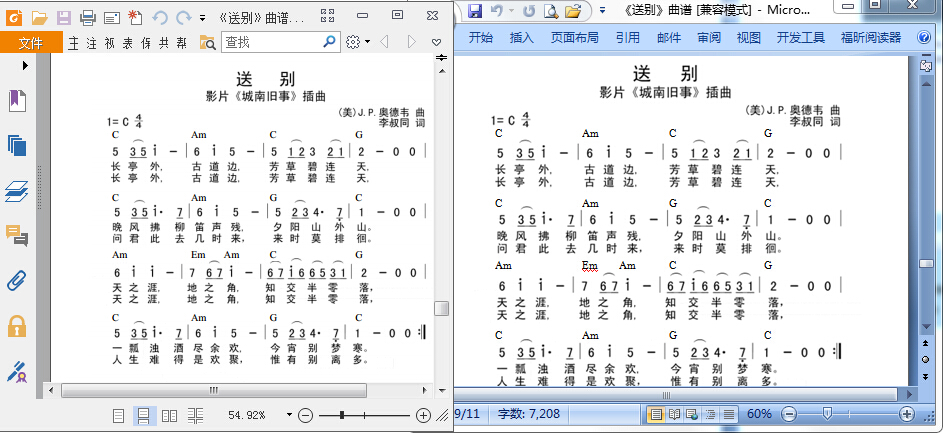Open the bookmarks panel in Foxit sidebar

[17, 101]
